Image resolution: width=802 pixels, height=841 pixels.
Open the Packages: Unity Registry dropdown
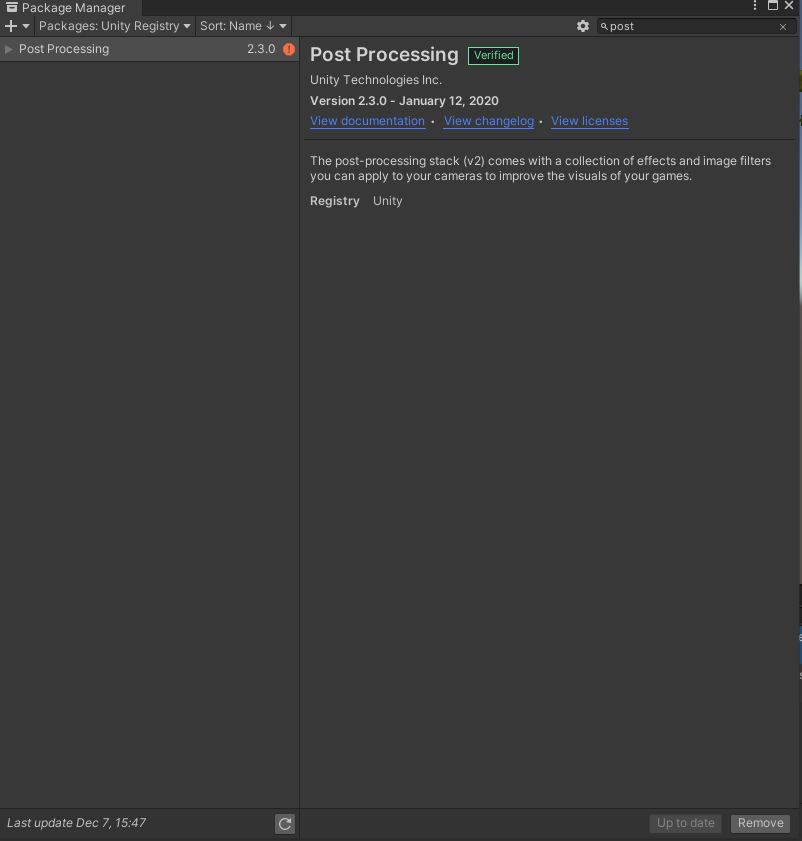[114, 26]
